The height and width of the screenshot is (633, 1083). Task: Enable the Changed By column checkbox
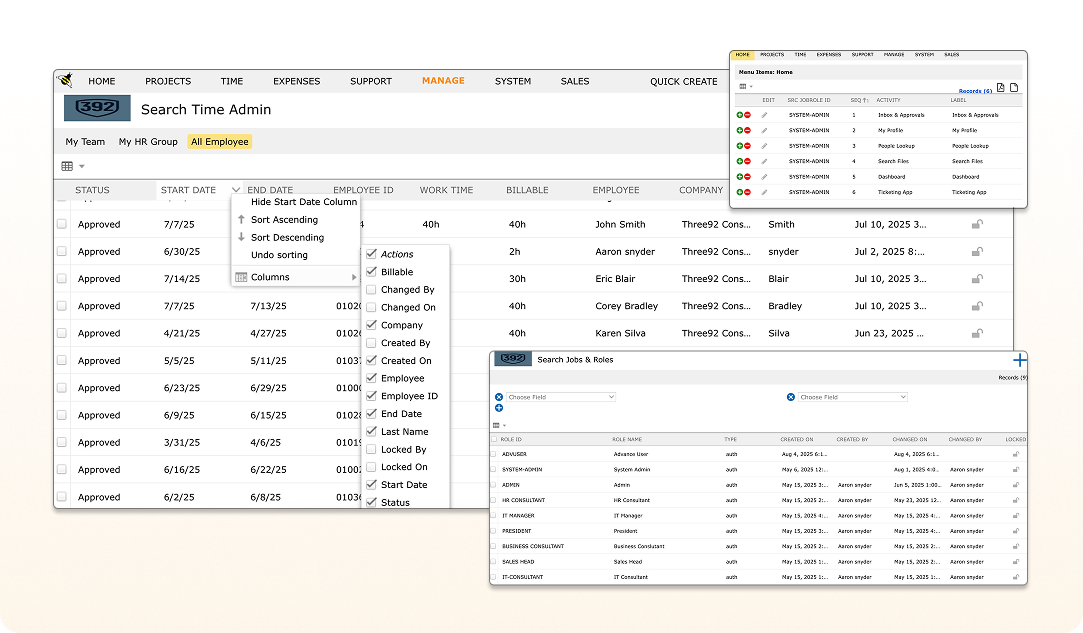372,290
